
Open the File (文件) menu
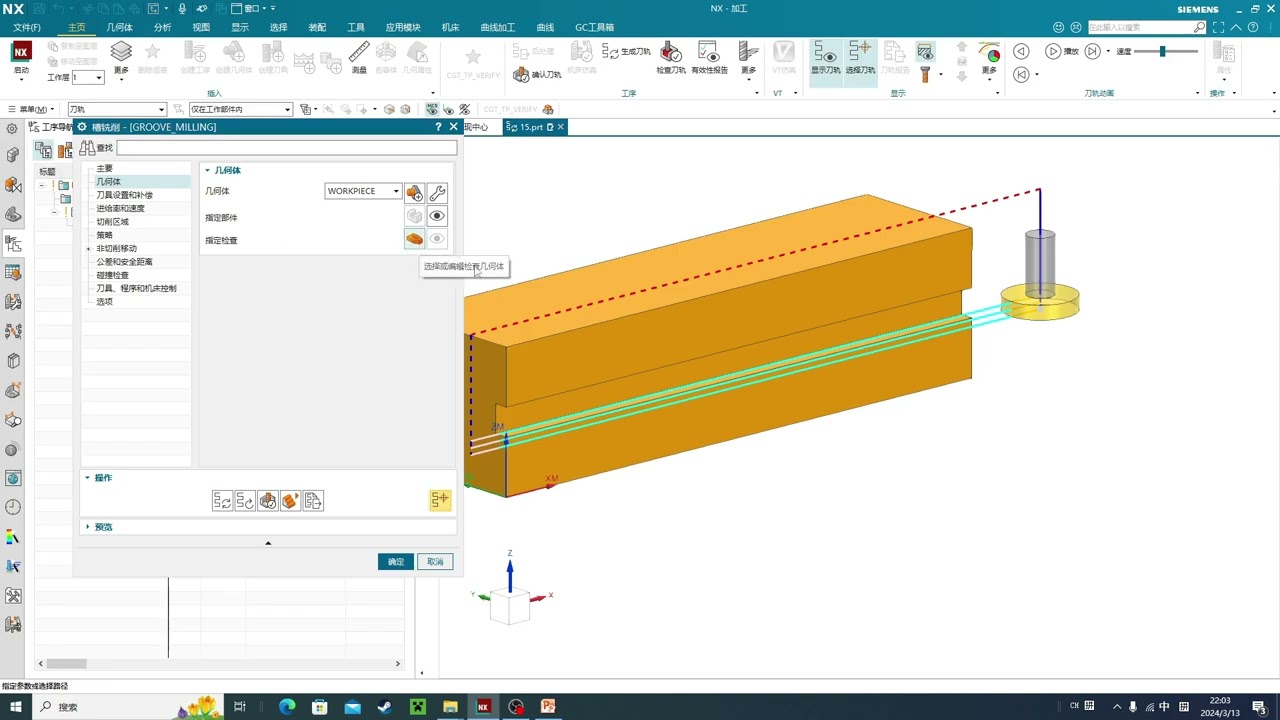click(x=27, y=27)
